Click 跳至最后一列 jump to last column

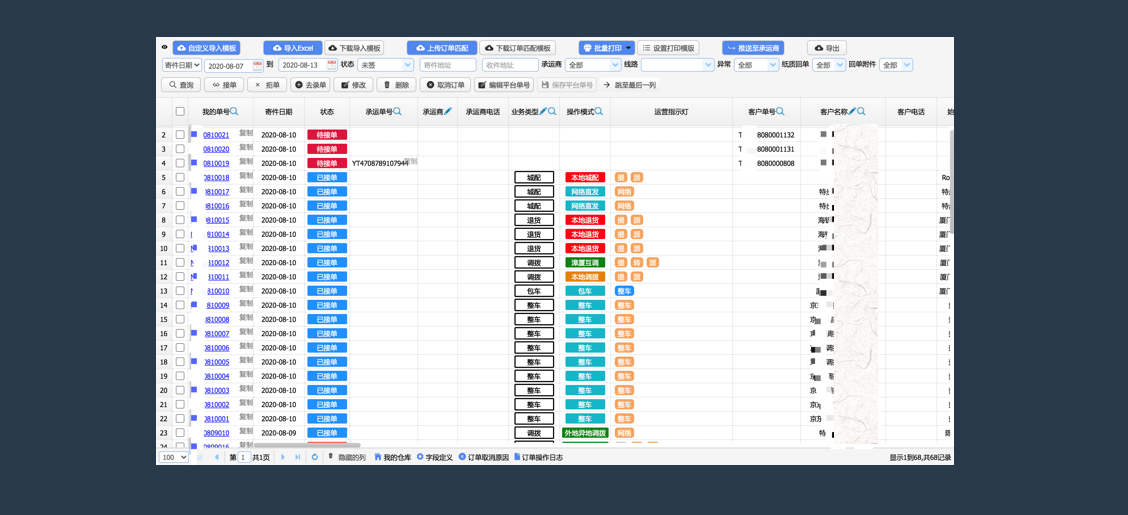point(630,85)
